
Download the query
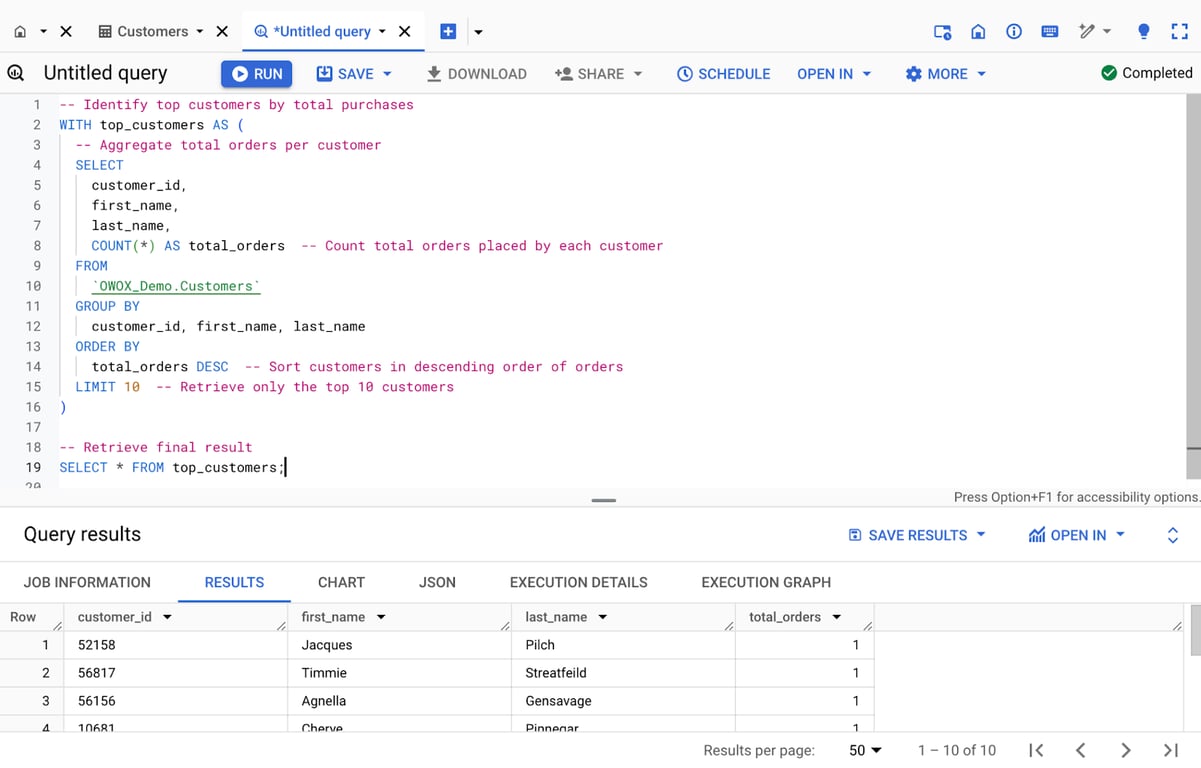(x=476, y=74)
